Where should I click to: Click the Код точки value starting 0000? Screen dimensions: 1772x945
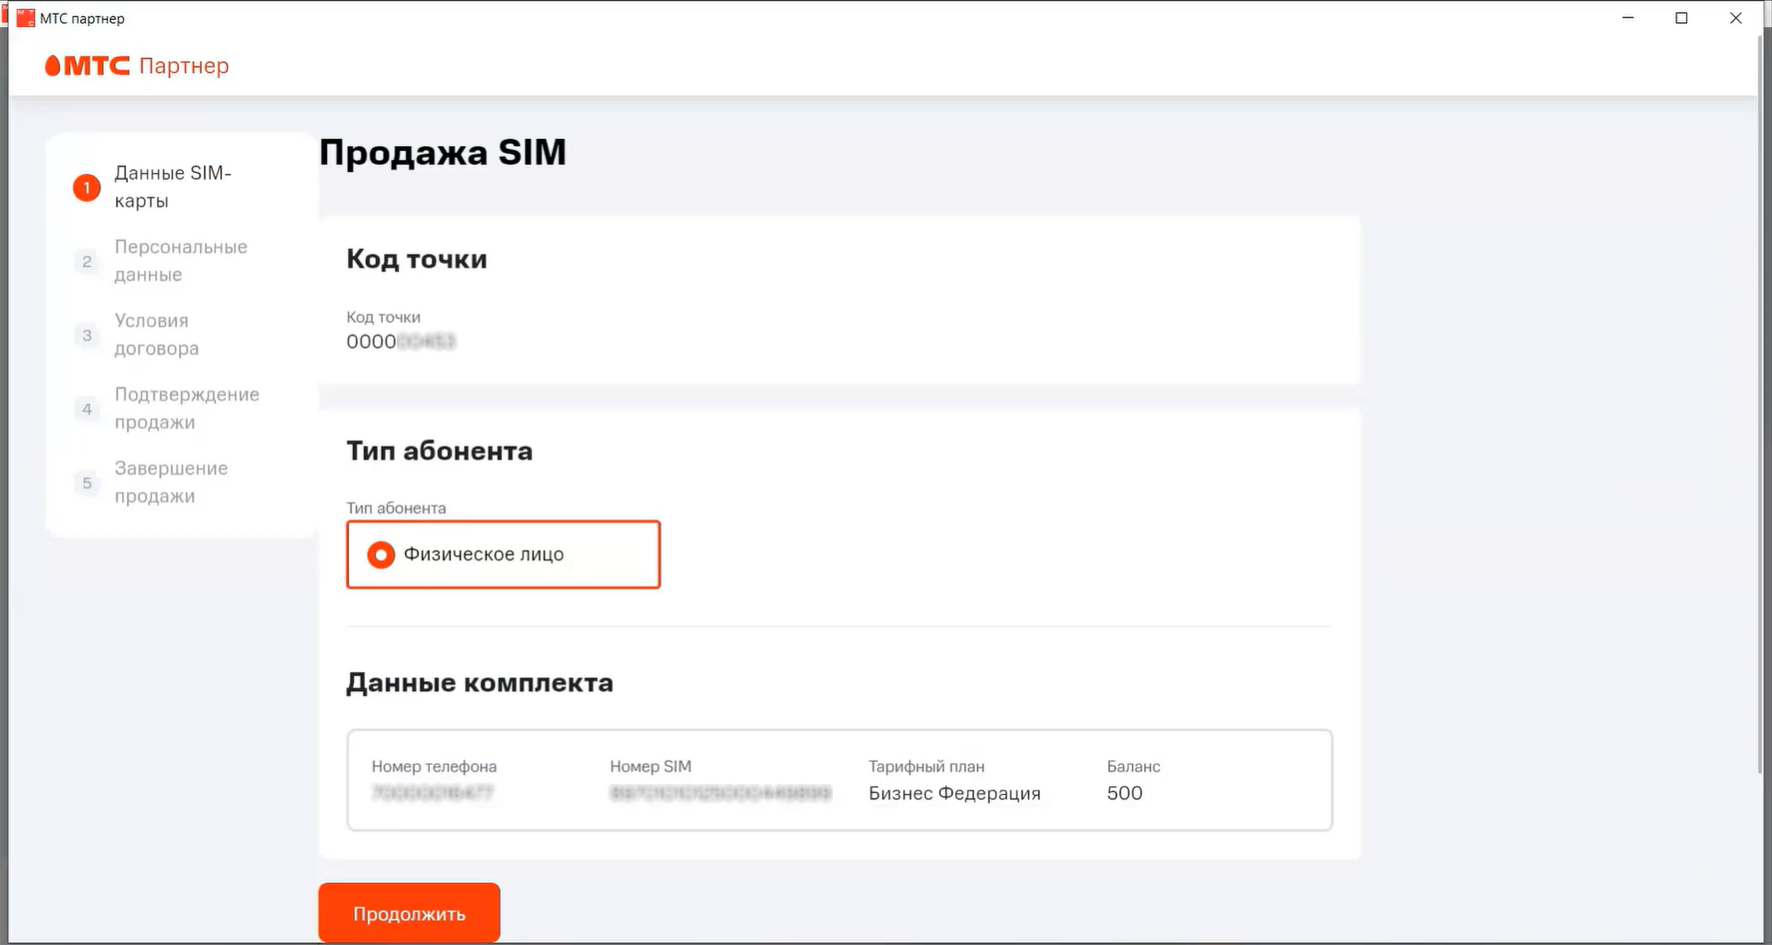[401, 342]
